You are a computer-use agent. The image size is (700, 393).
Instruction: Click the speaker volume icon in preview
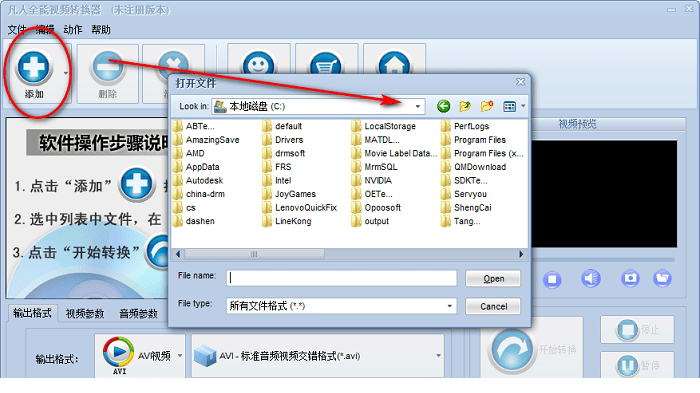click(591, 279)
